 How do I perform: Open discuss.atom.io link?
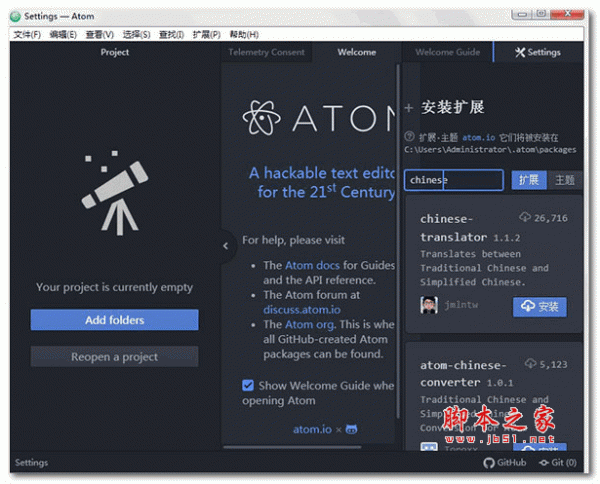[x=302, y=310]
